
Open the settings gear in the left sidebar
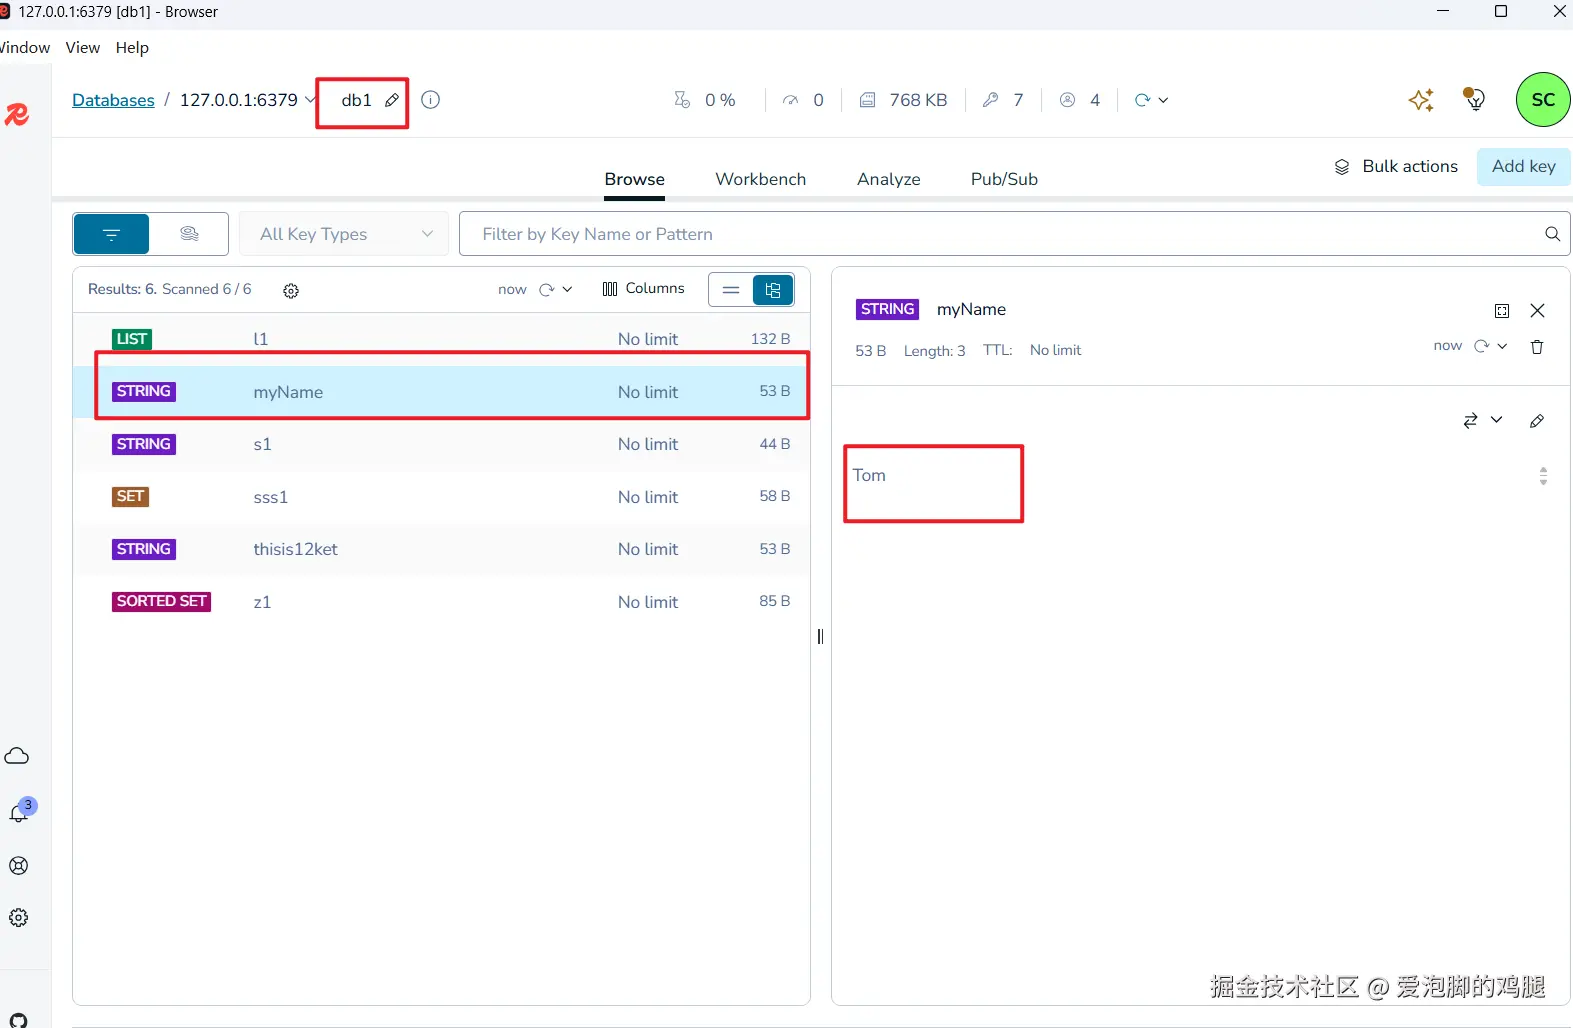(x=18, y=918)
